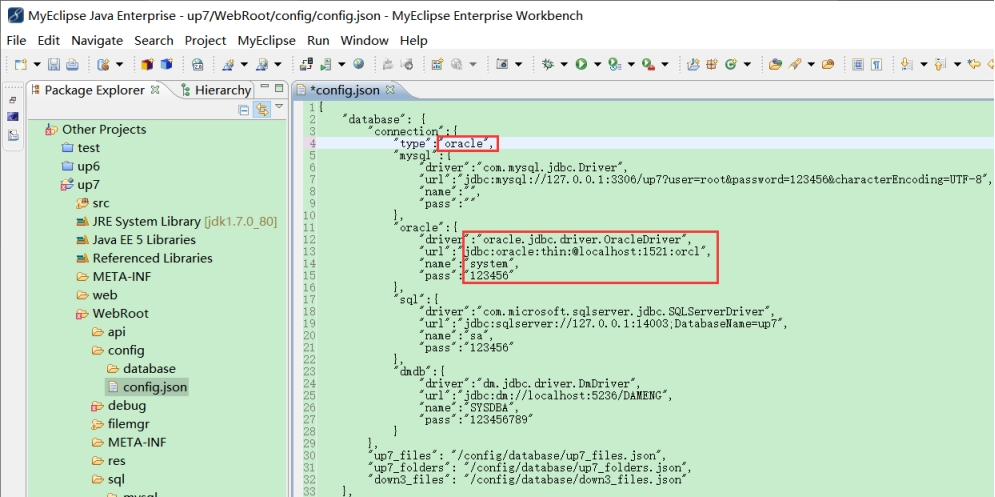Click the New Java Class green icon
The height and width of the screenshot is (497, 995).
coord(730,64)
